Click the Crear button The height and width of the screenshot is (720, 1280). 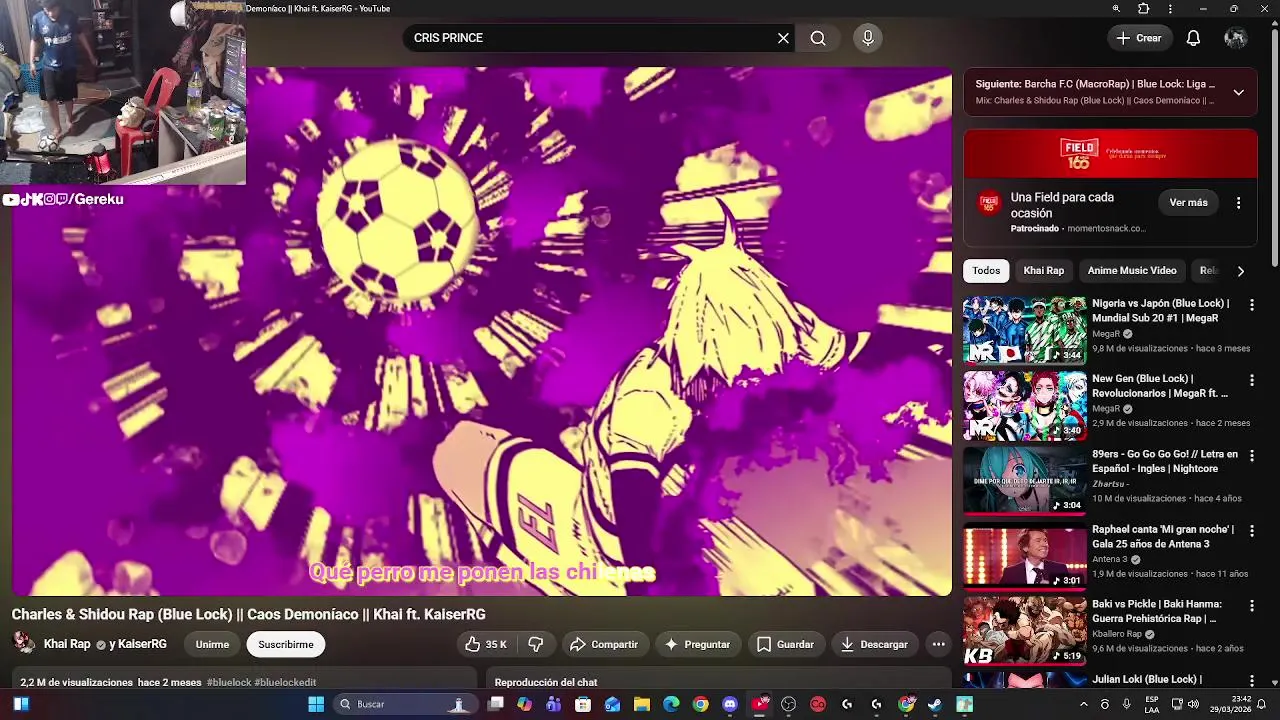pyautogui.click(x=1139, y=38)
